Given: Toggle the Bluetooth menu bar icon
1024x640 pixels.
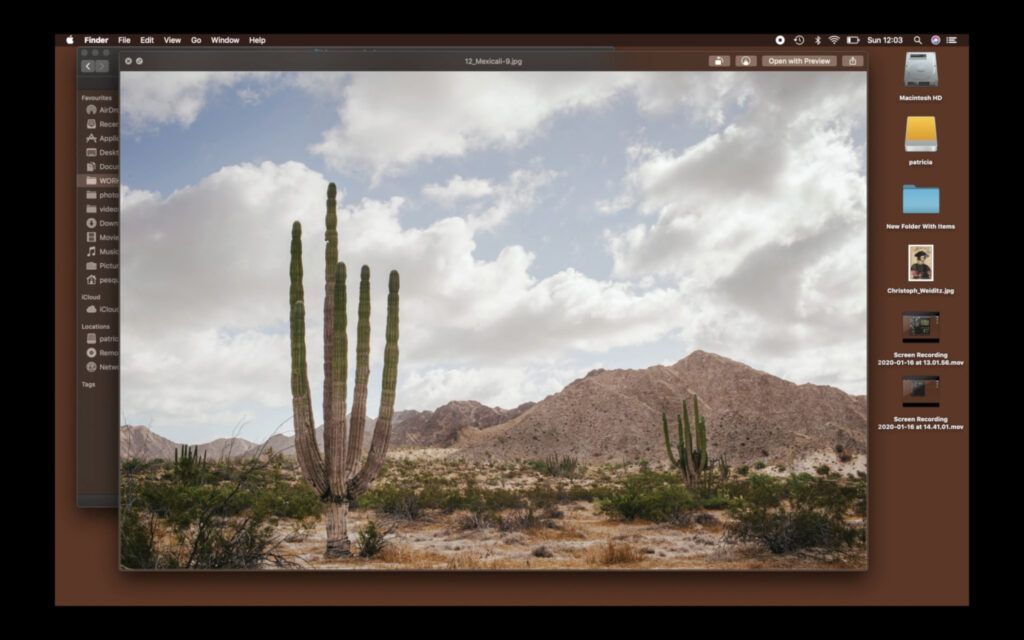Looking at the screenshot, I should tap(817, 40).
